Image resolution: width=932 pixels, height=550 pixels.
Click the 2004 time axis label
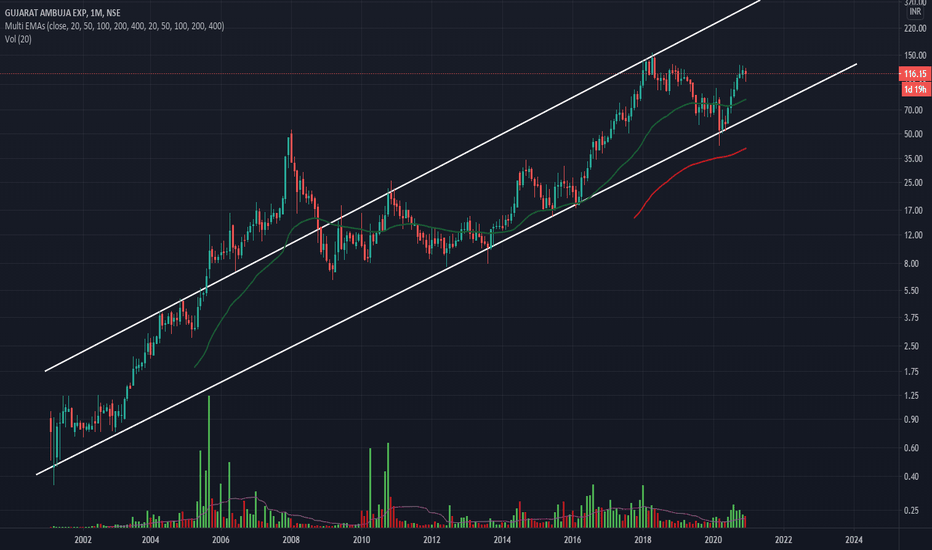[x=150, y=540]
